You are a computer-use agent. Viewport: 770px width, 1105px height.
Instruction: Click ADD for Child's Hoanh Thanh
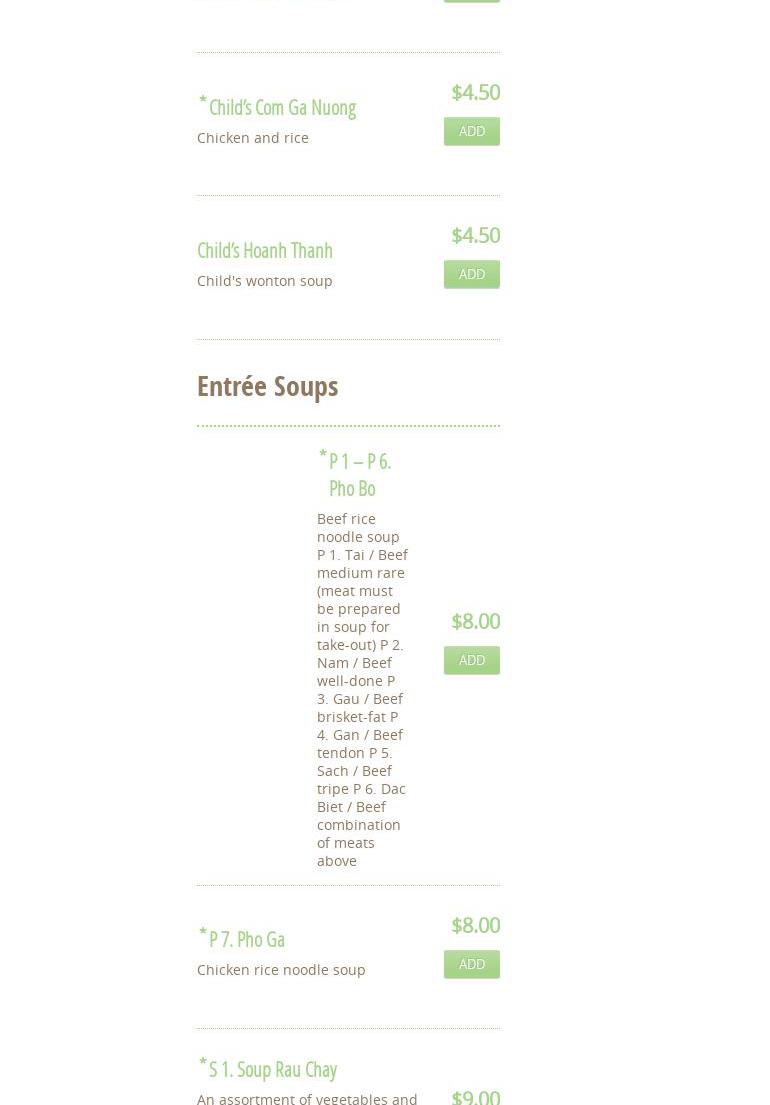point(471,274)
